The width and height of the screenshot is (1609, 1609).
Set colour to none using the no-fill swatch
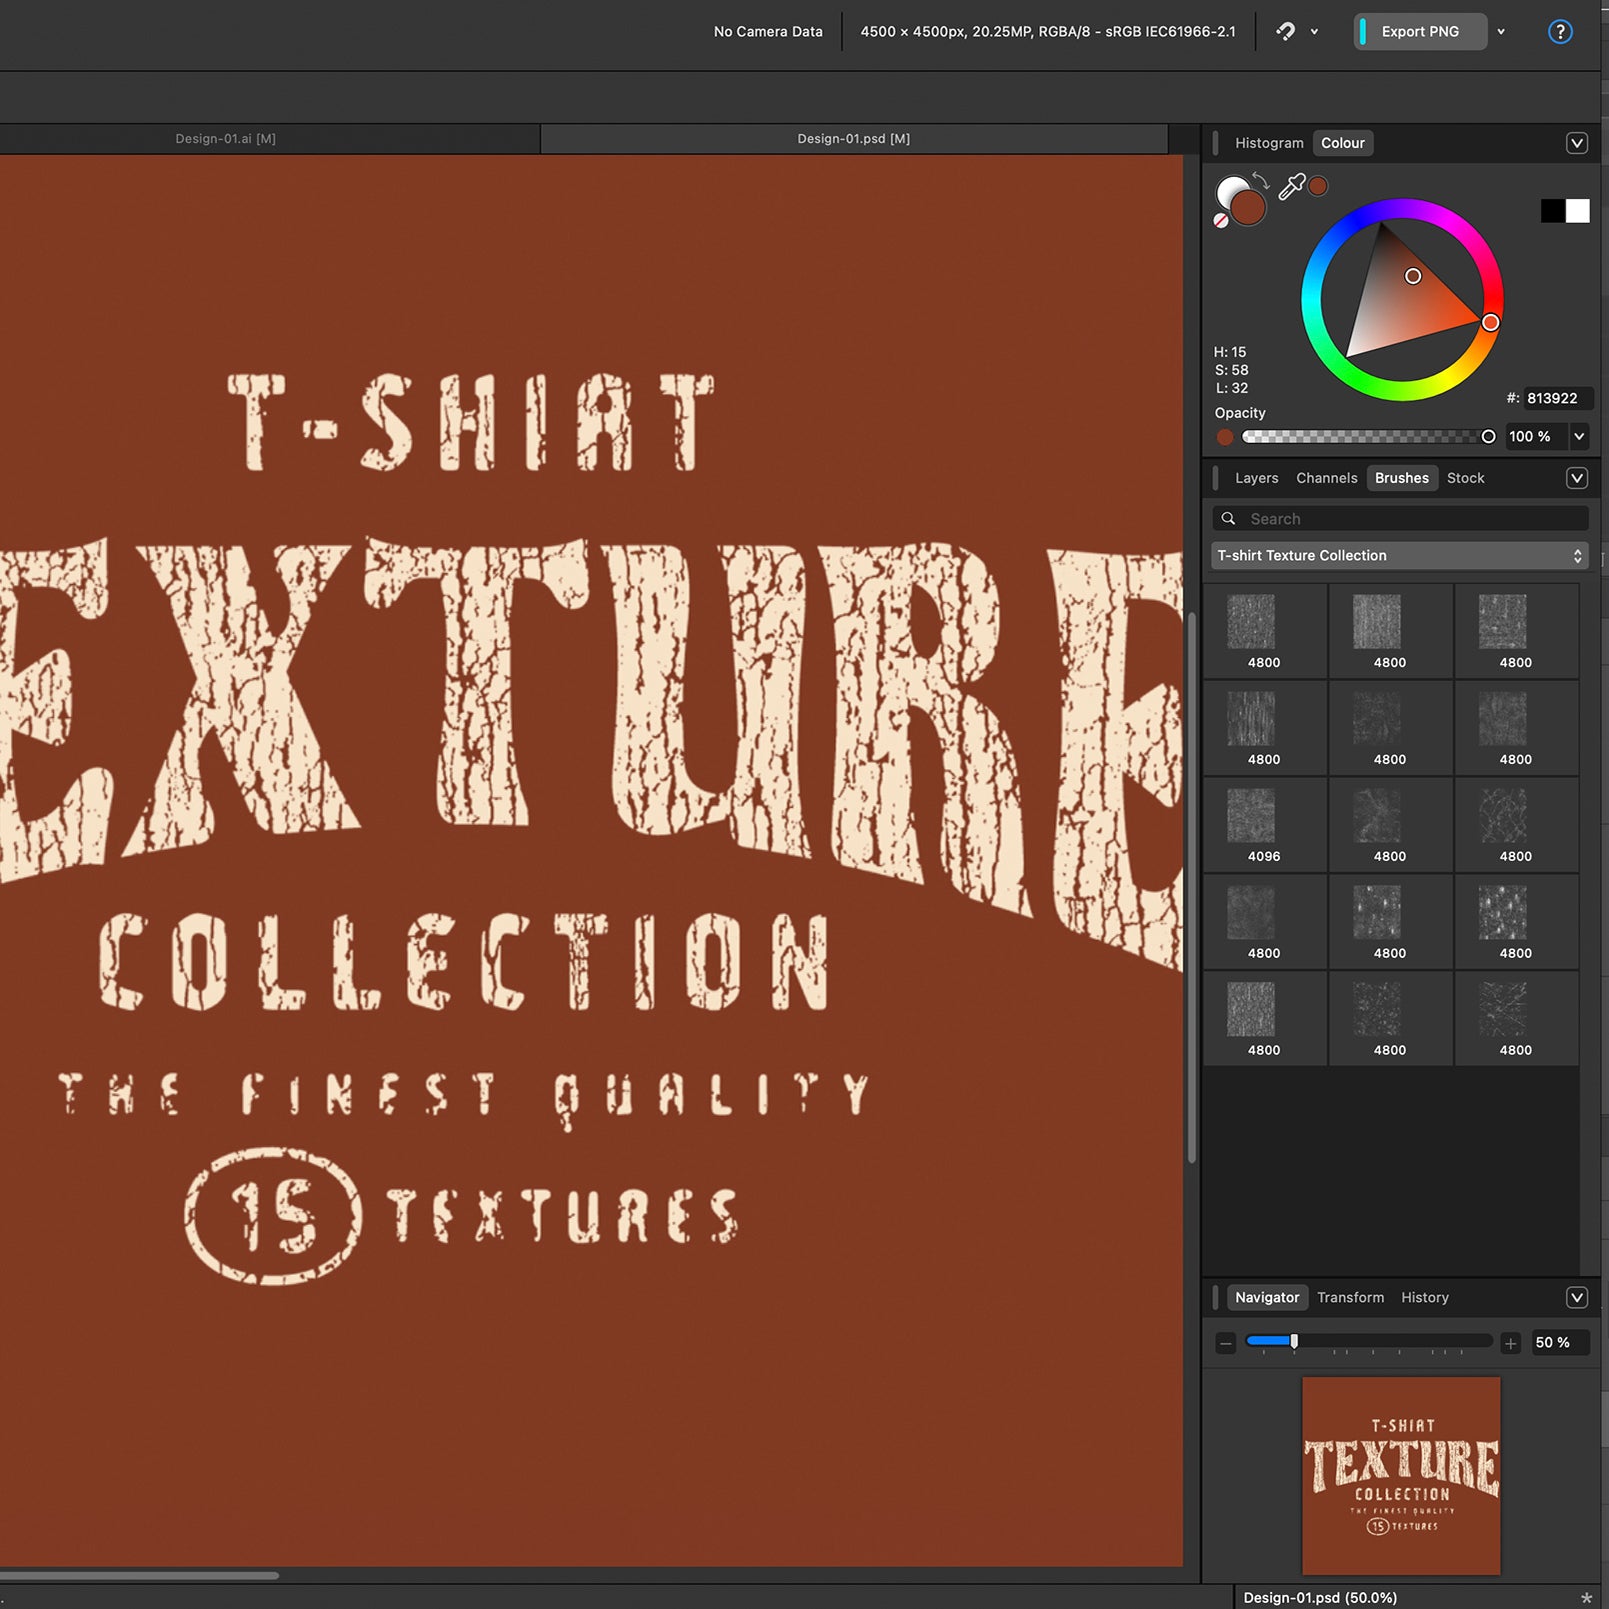(1222, 219)
